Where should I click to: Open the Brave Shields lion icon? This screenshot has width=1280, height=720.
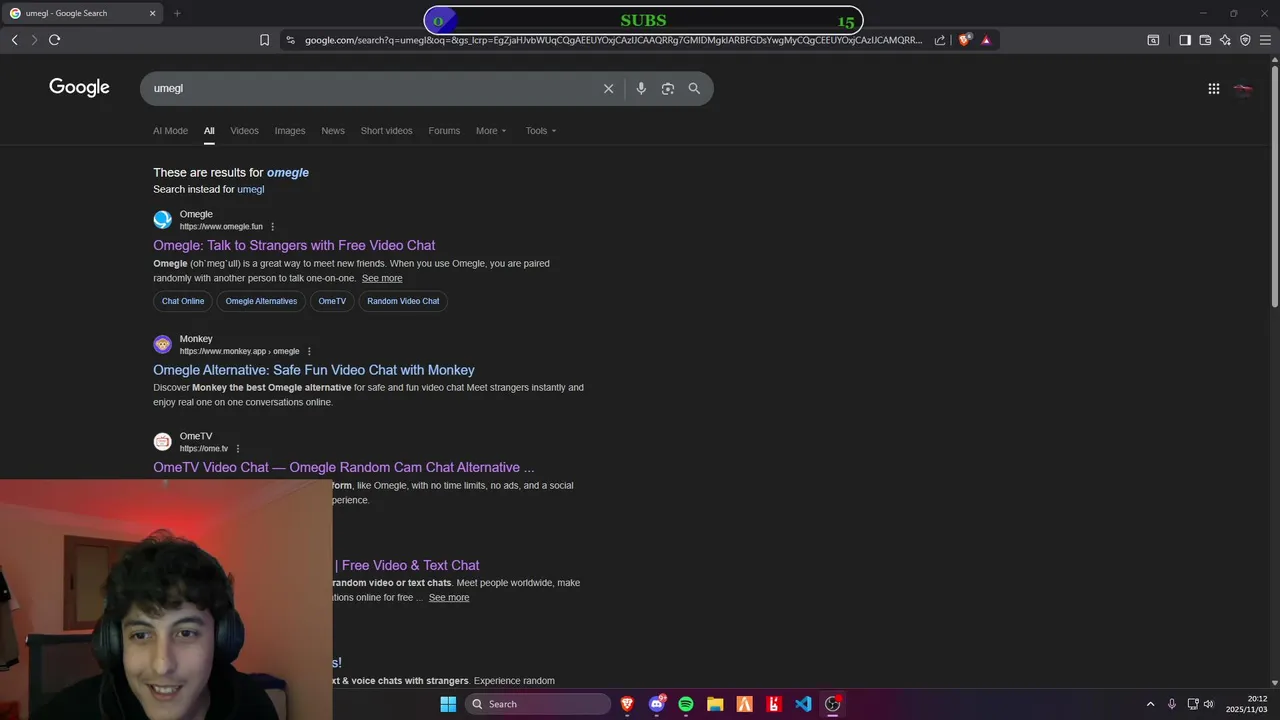point(965,40)
